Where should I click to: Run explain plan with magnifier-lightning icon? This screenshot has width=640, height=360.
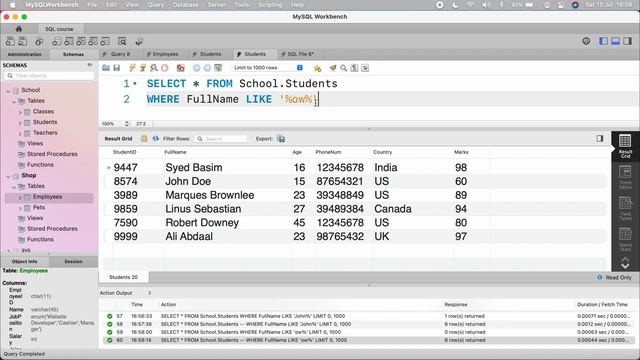[x=154, y=68]
